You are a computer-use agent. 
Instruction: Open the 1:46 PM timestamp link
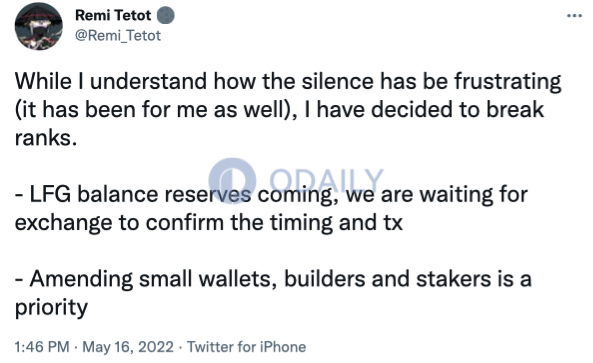pyautogui.click(x=42, y=347)
